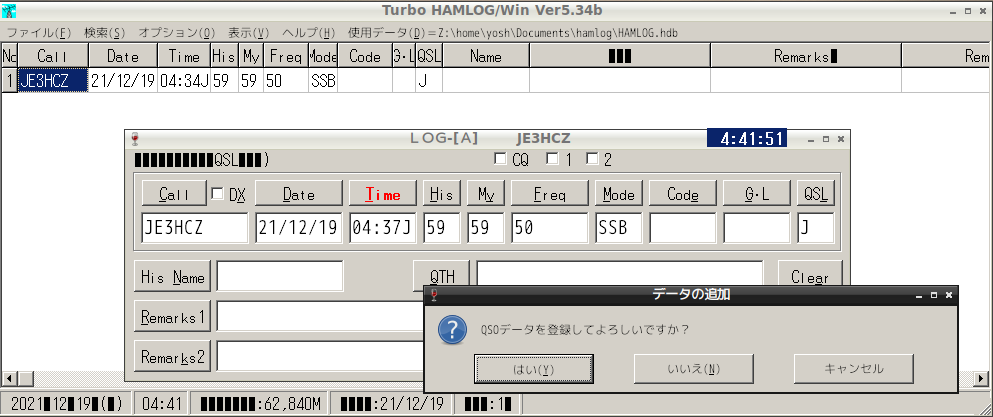The height and width of the screenshot is (417, 993).
Task: Click the 04:34J time cell in row 1
Action: [x=184, y=80]
